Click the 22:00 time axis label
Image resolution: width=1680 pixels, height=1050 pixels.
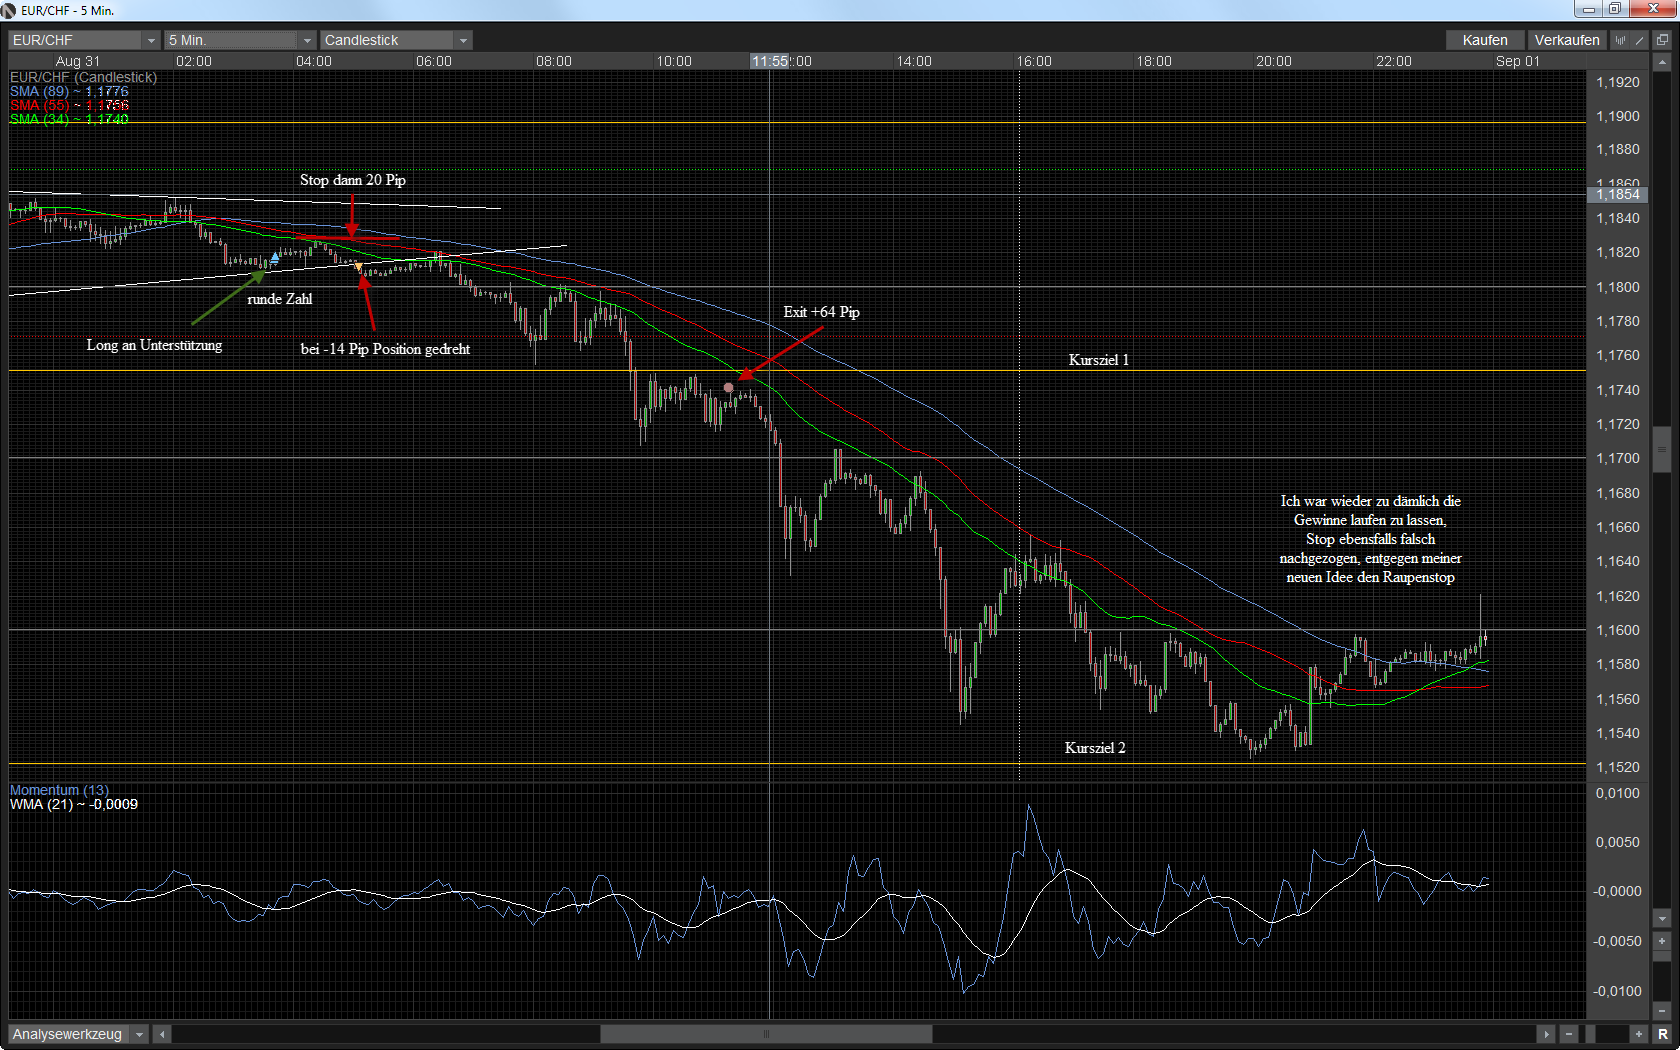click(1394, 61)
